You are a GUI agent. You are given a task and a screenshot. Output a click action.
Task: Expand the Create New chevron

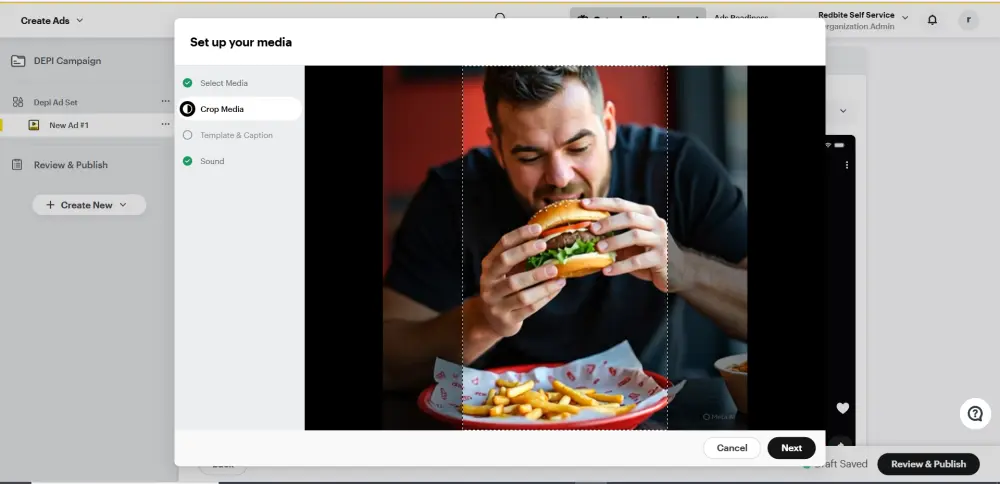coord(123,205)
